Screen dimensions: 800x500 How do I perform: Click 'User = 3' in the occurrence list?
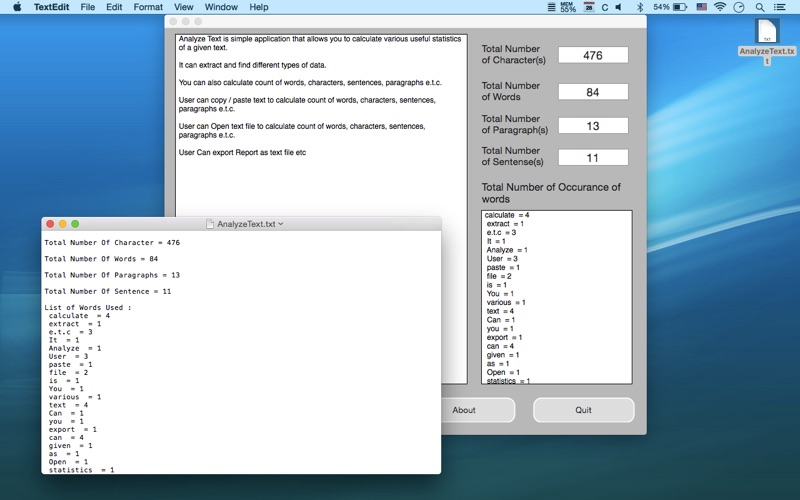(x=502, y=259)
